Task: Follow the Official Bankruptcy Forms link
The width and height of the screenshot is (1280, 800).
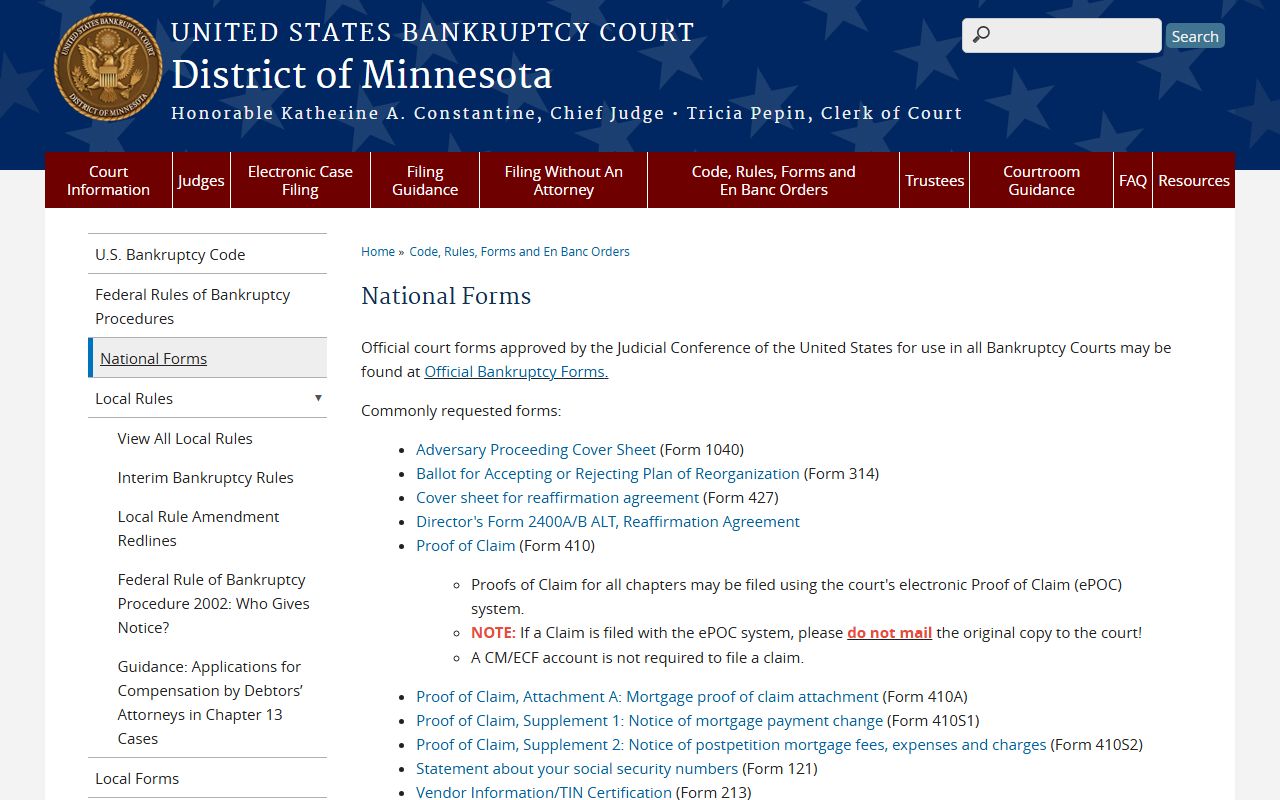Action: pos(516,371)
